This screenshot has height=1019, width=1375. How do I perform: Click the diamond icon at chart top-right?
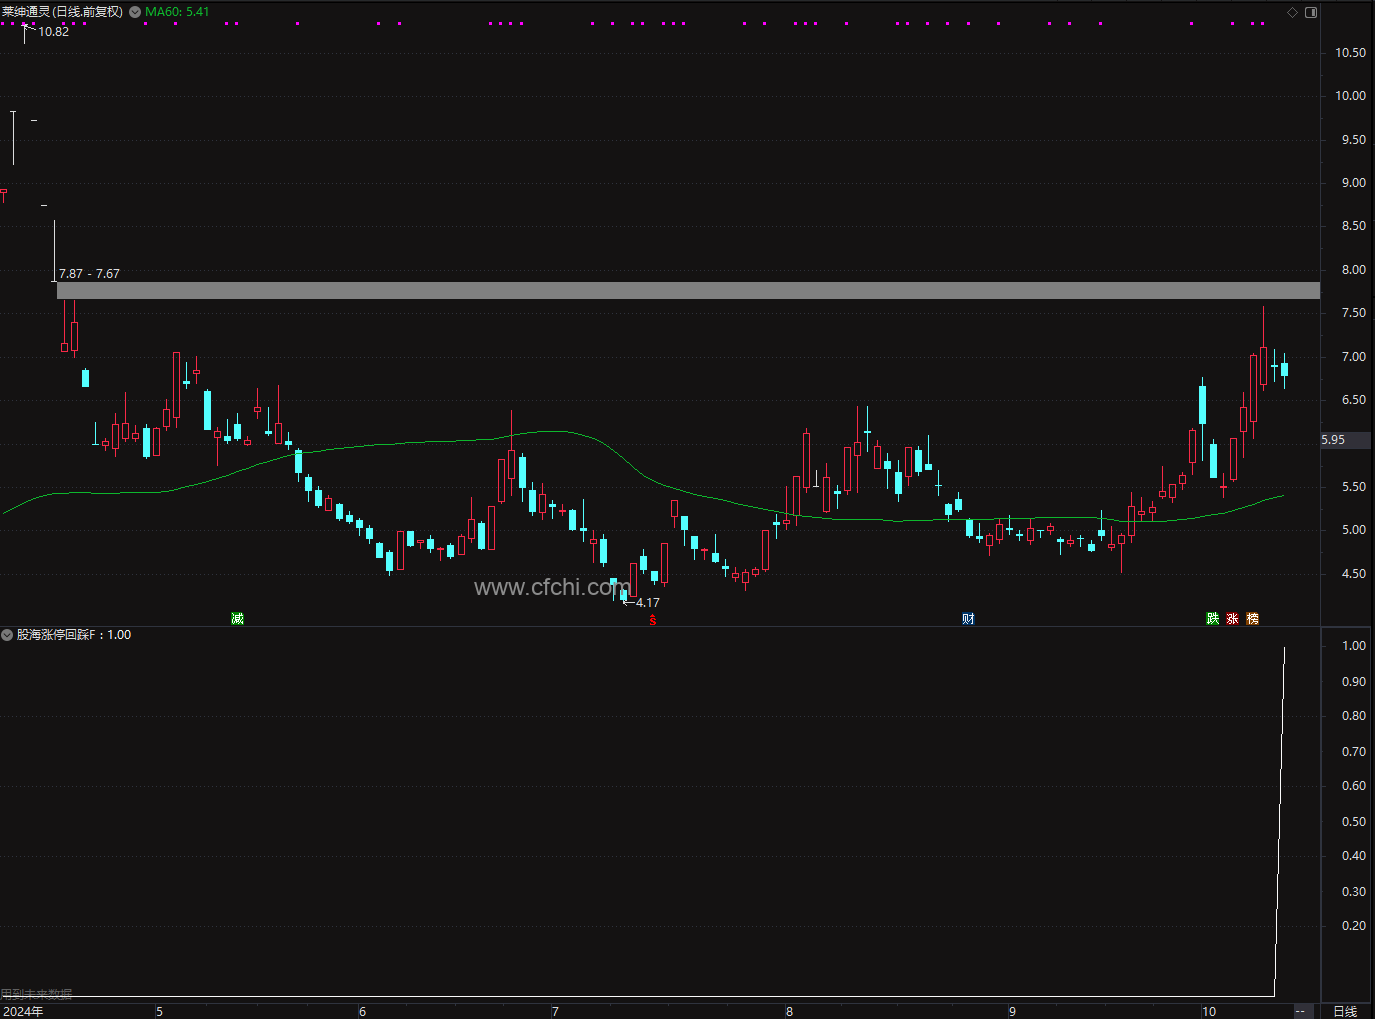1292,12
